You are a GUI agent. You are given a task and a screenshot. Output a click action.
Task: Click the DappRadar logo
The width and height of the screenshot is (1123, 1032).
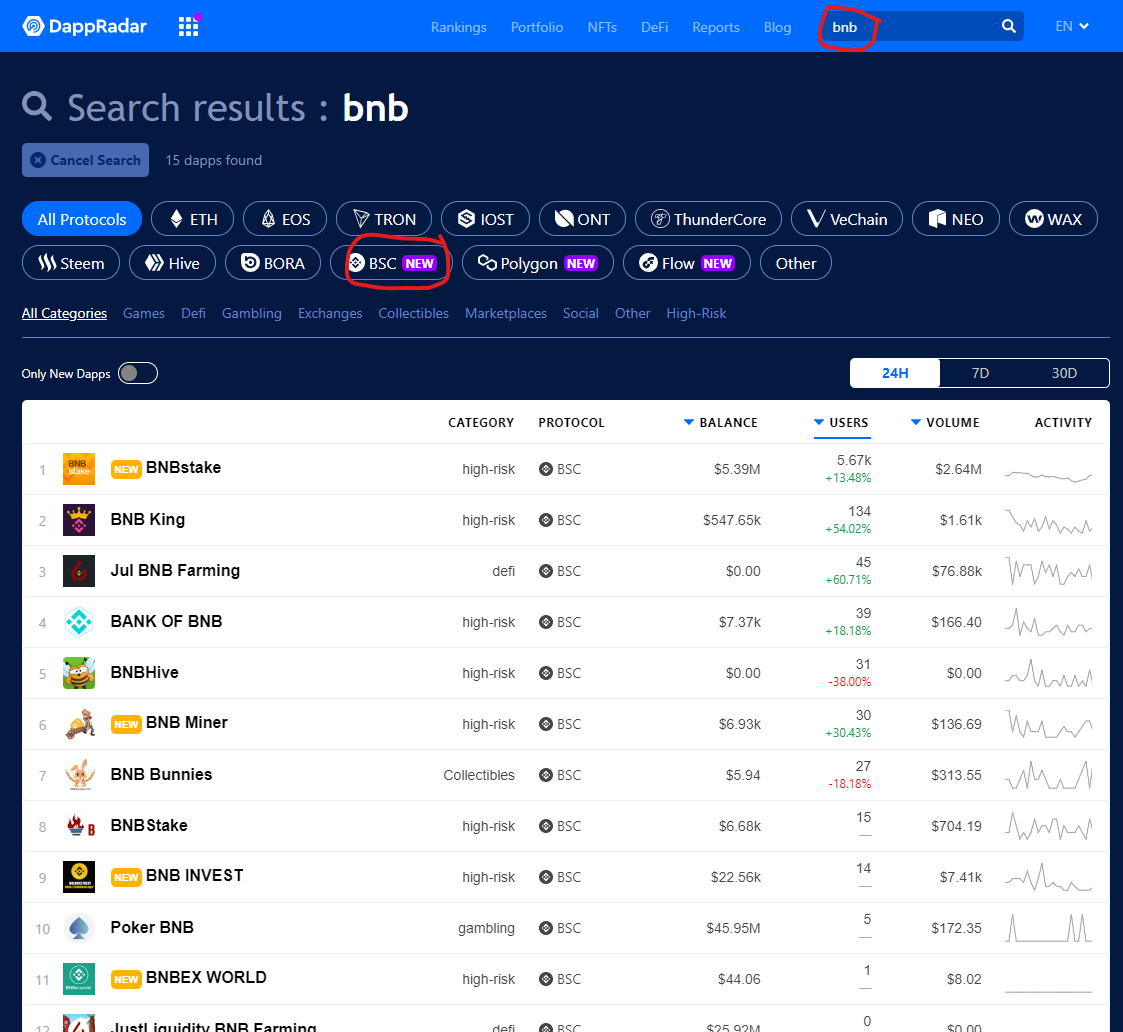tap(85, 26)
